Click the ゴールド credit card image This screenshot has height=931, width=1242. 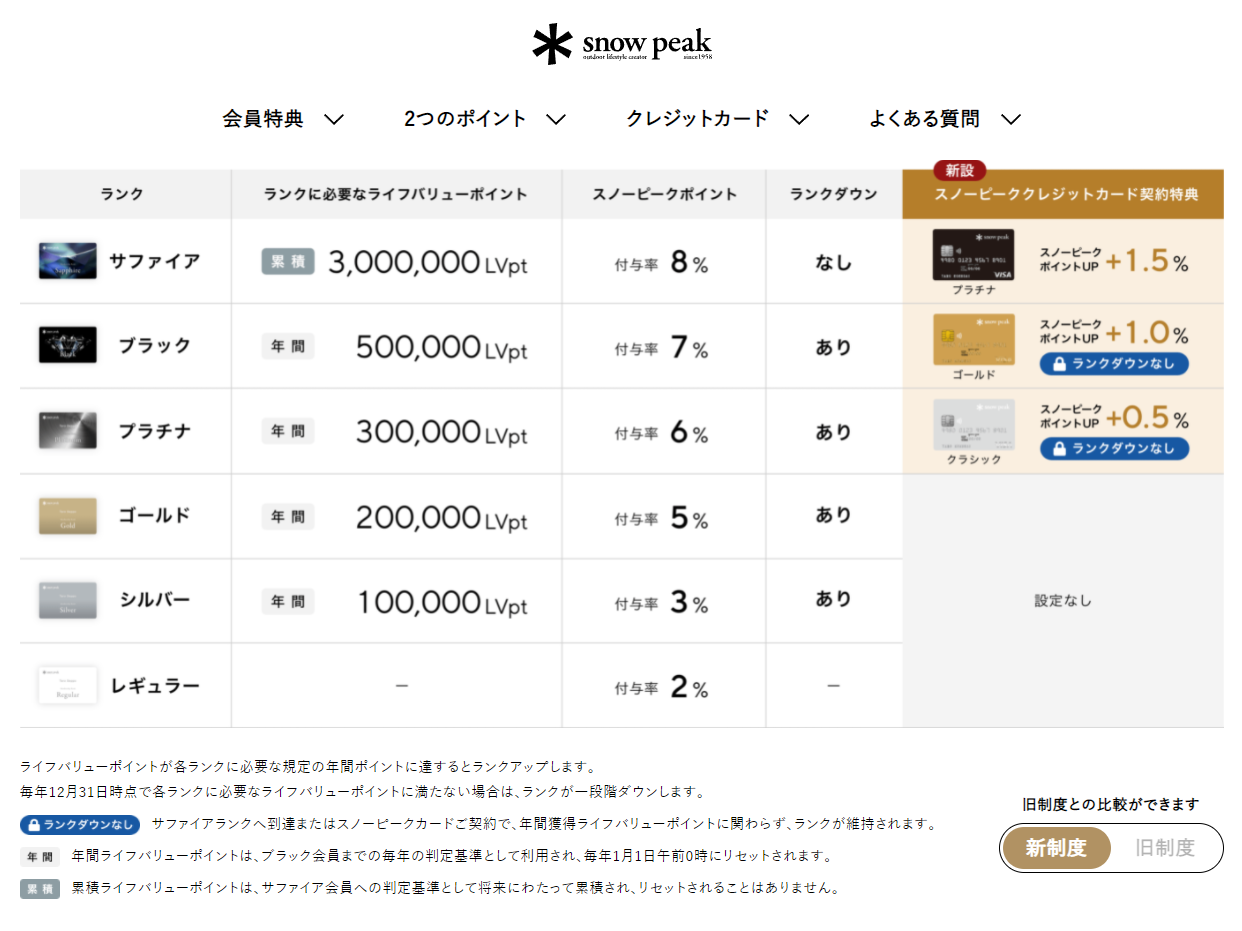click(973, 340)
